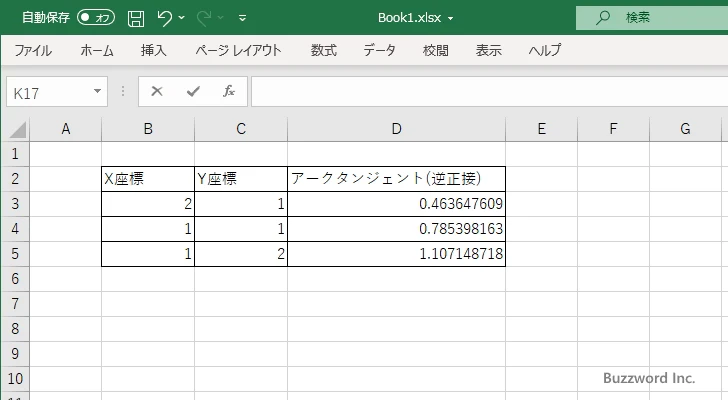The image size is (728, 400).
Task: Select cell C4 containing 1
Action: click(241, 229)
